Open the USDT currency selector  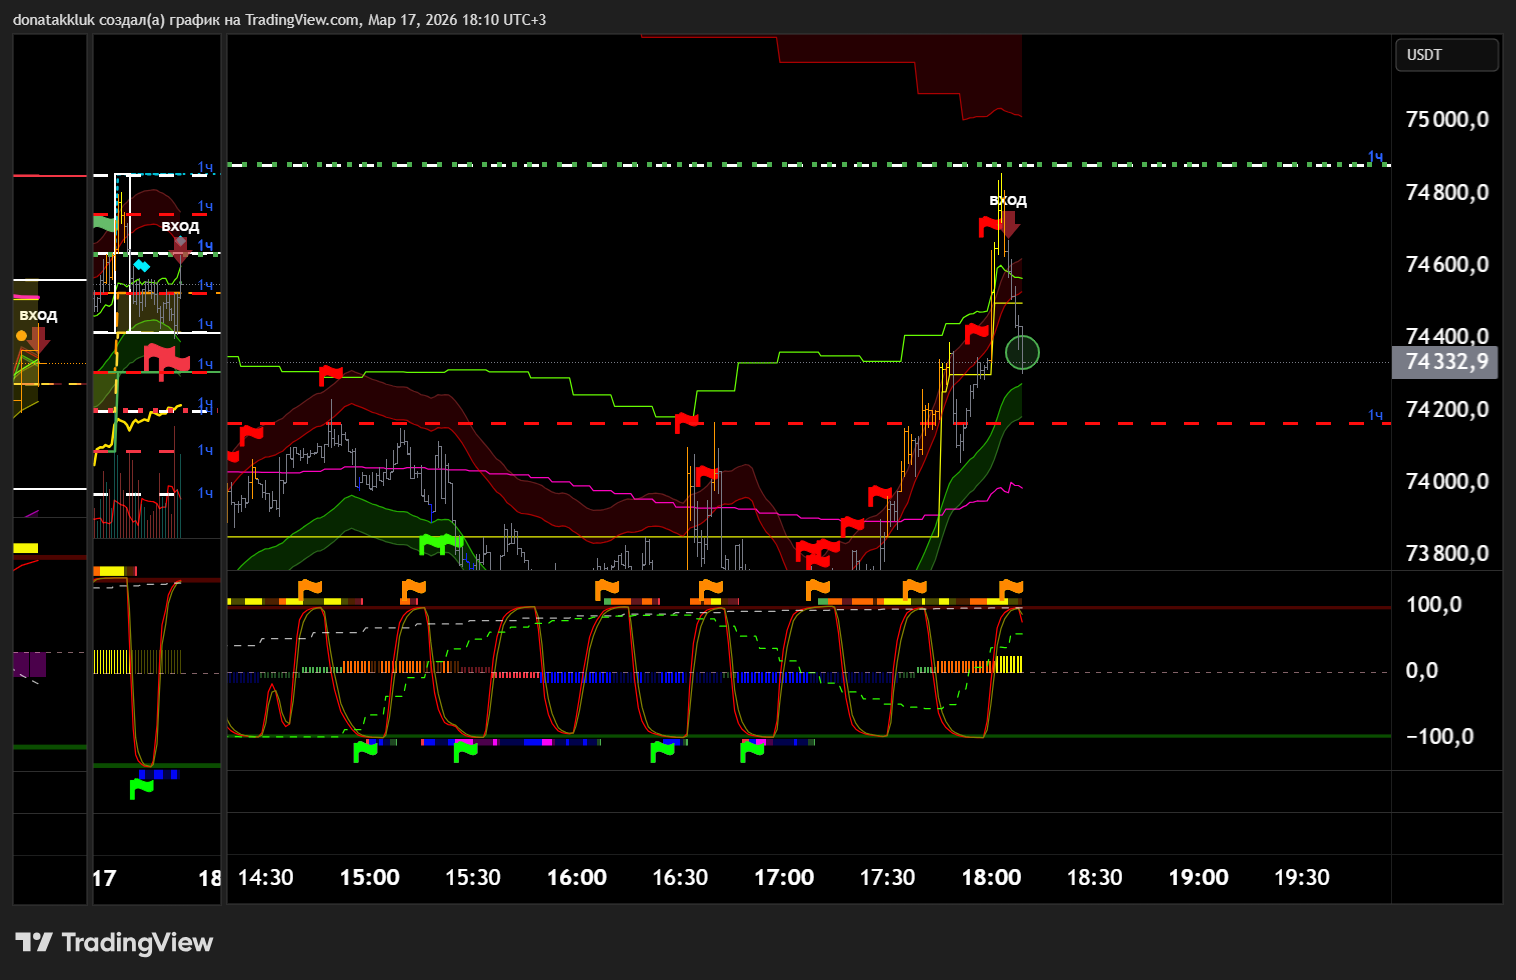[1446, 55]
